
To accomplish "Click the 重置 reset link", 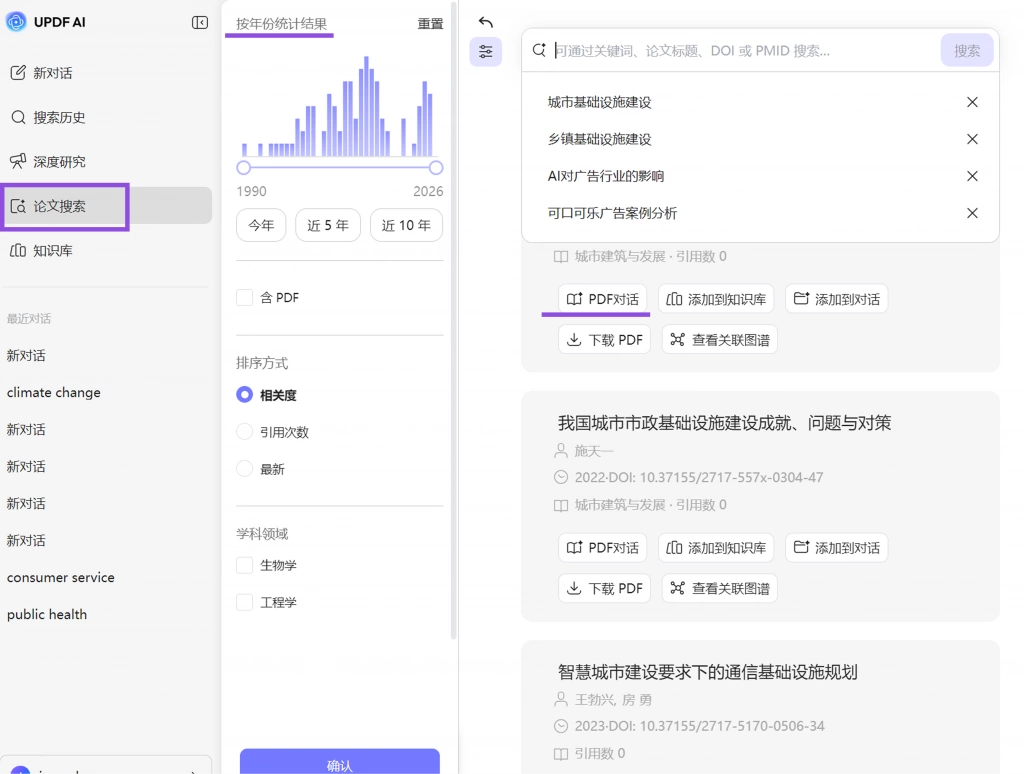I will click(x=430, y=24).
